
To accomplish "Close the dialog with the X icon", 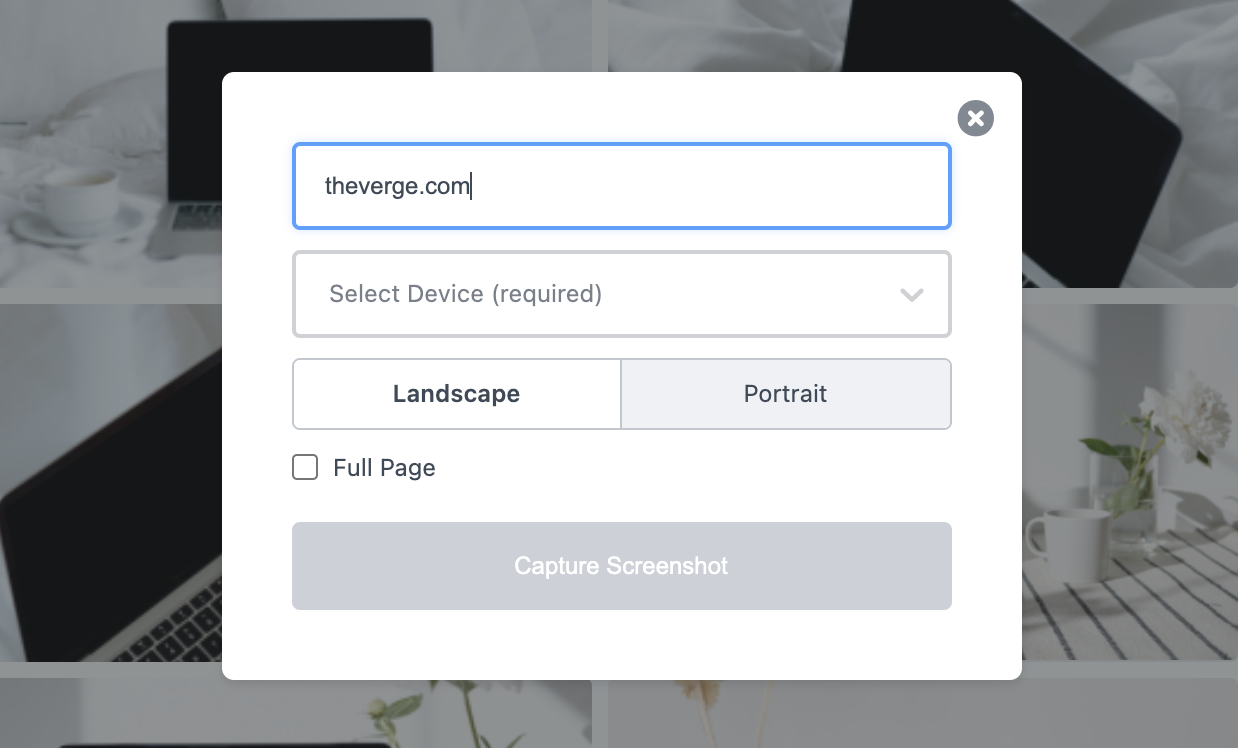I will click(975, 118).
